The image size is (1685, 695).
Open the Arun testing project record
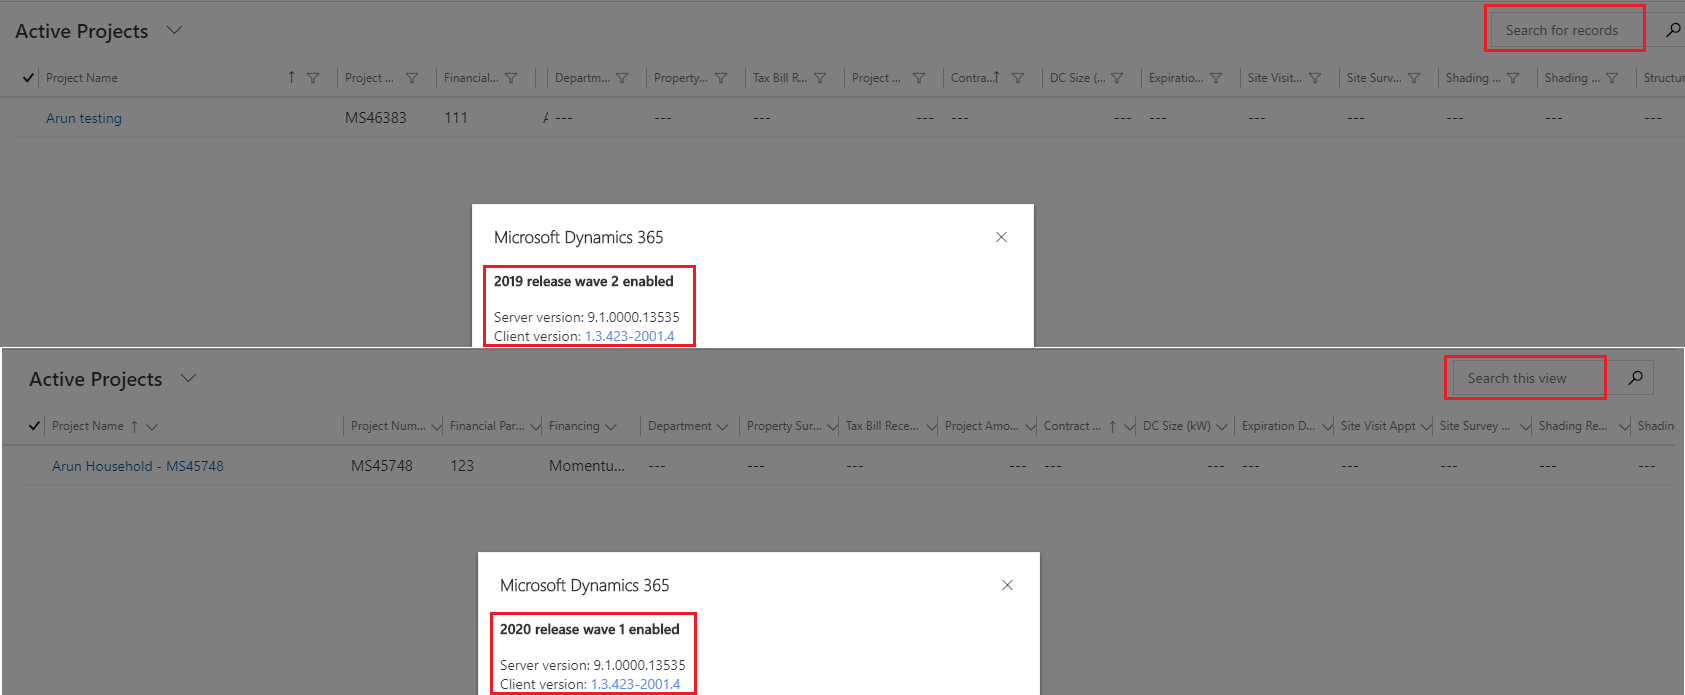[84, 118]
